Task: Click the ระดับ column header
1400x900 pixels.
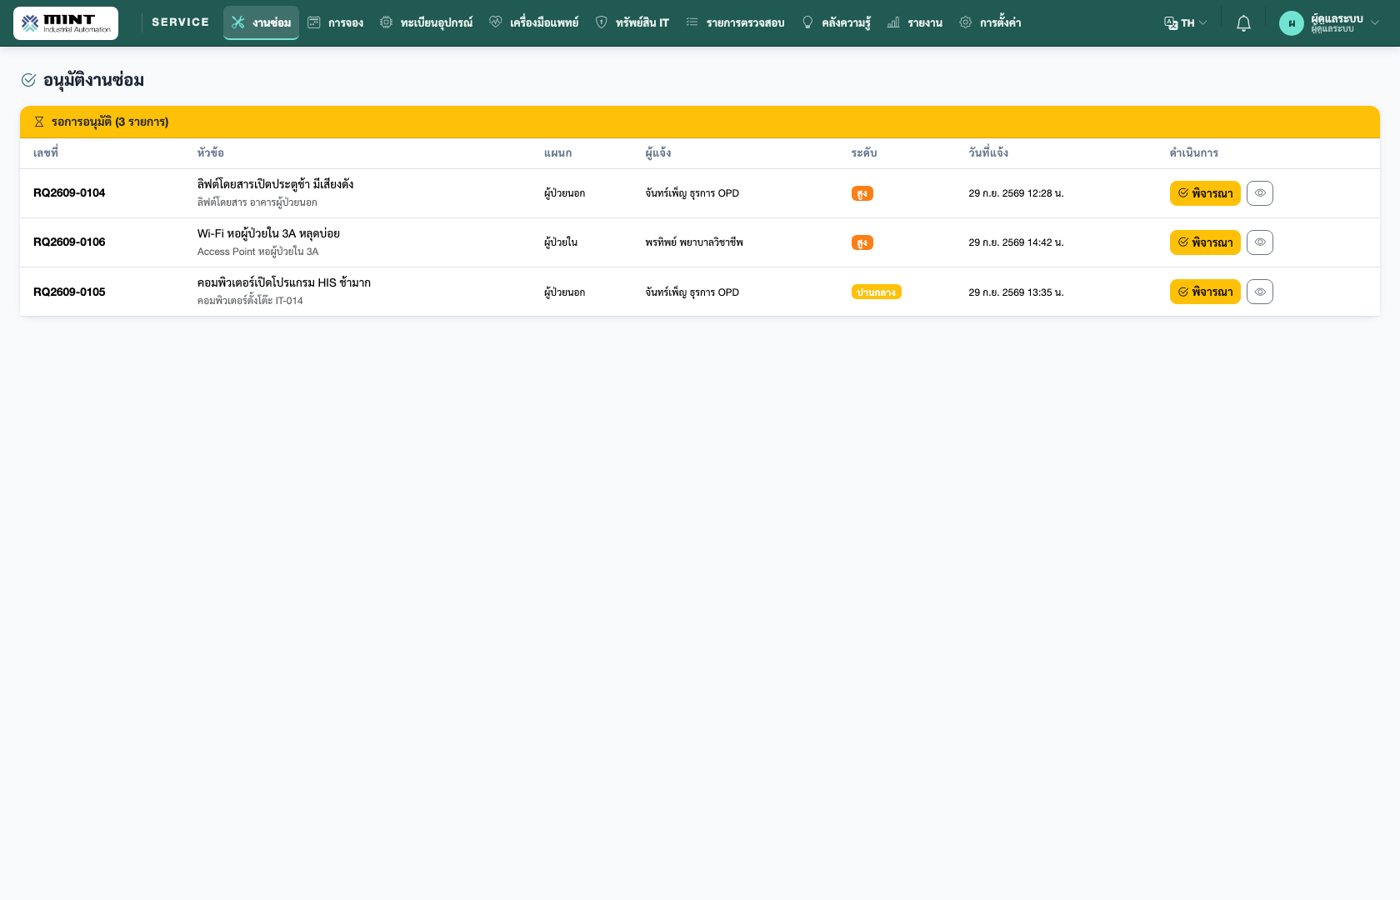Action: (x=864, y=153)
